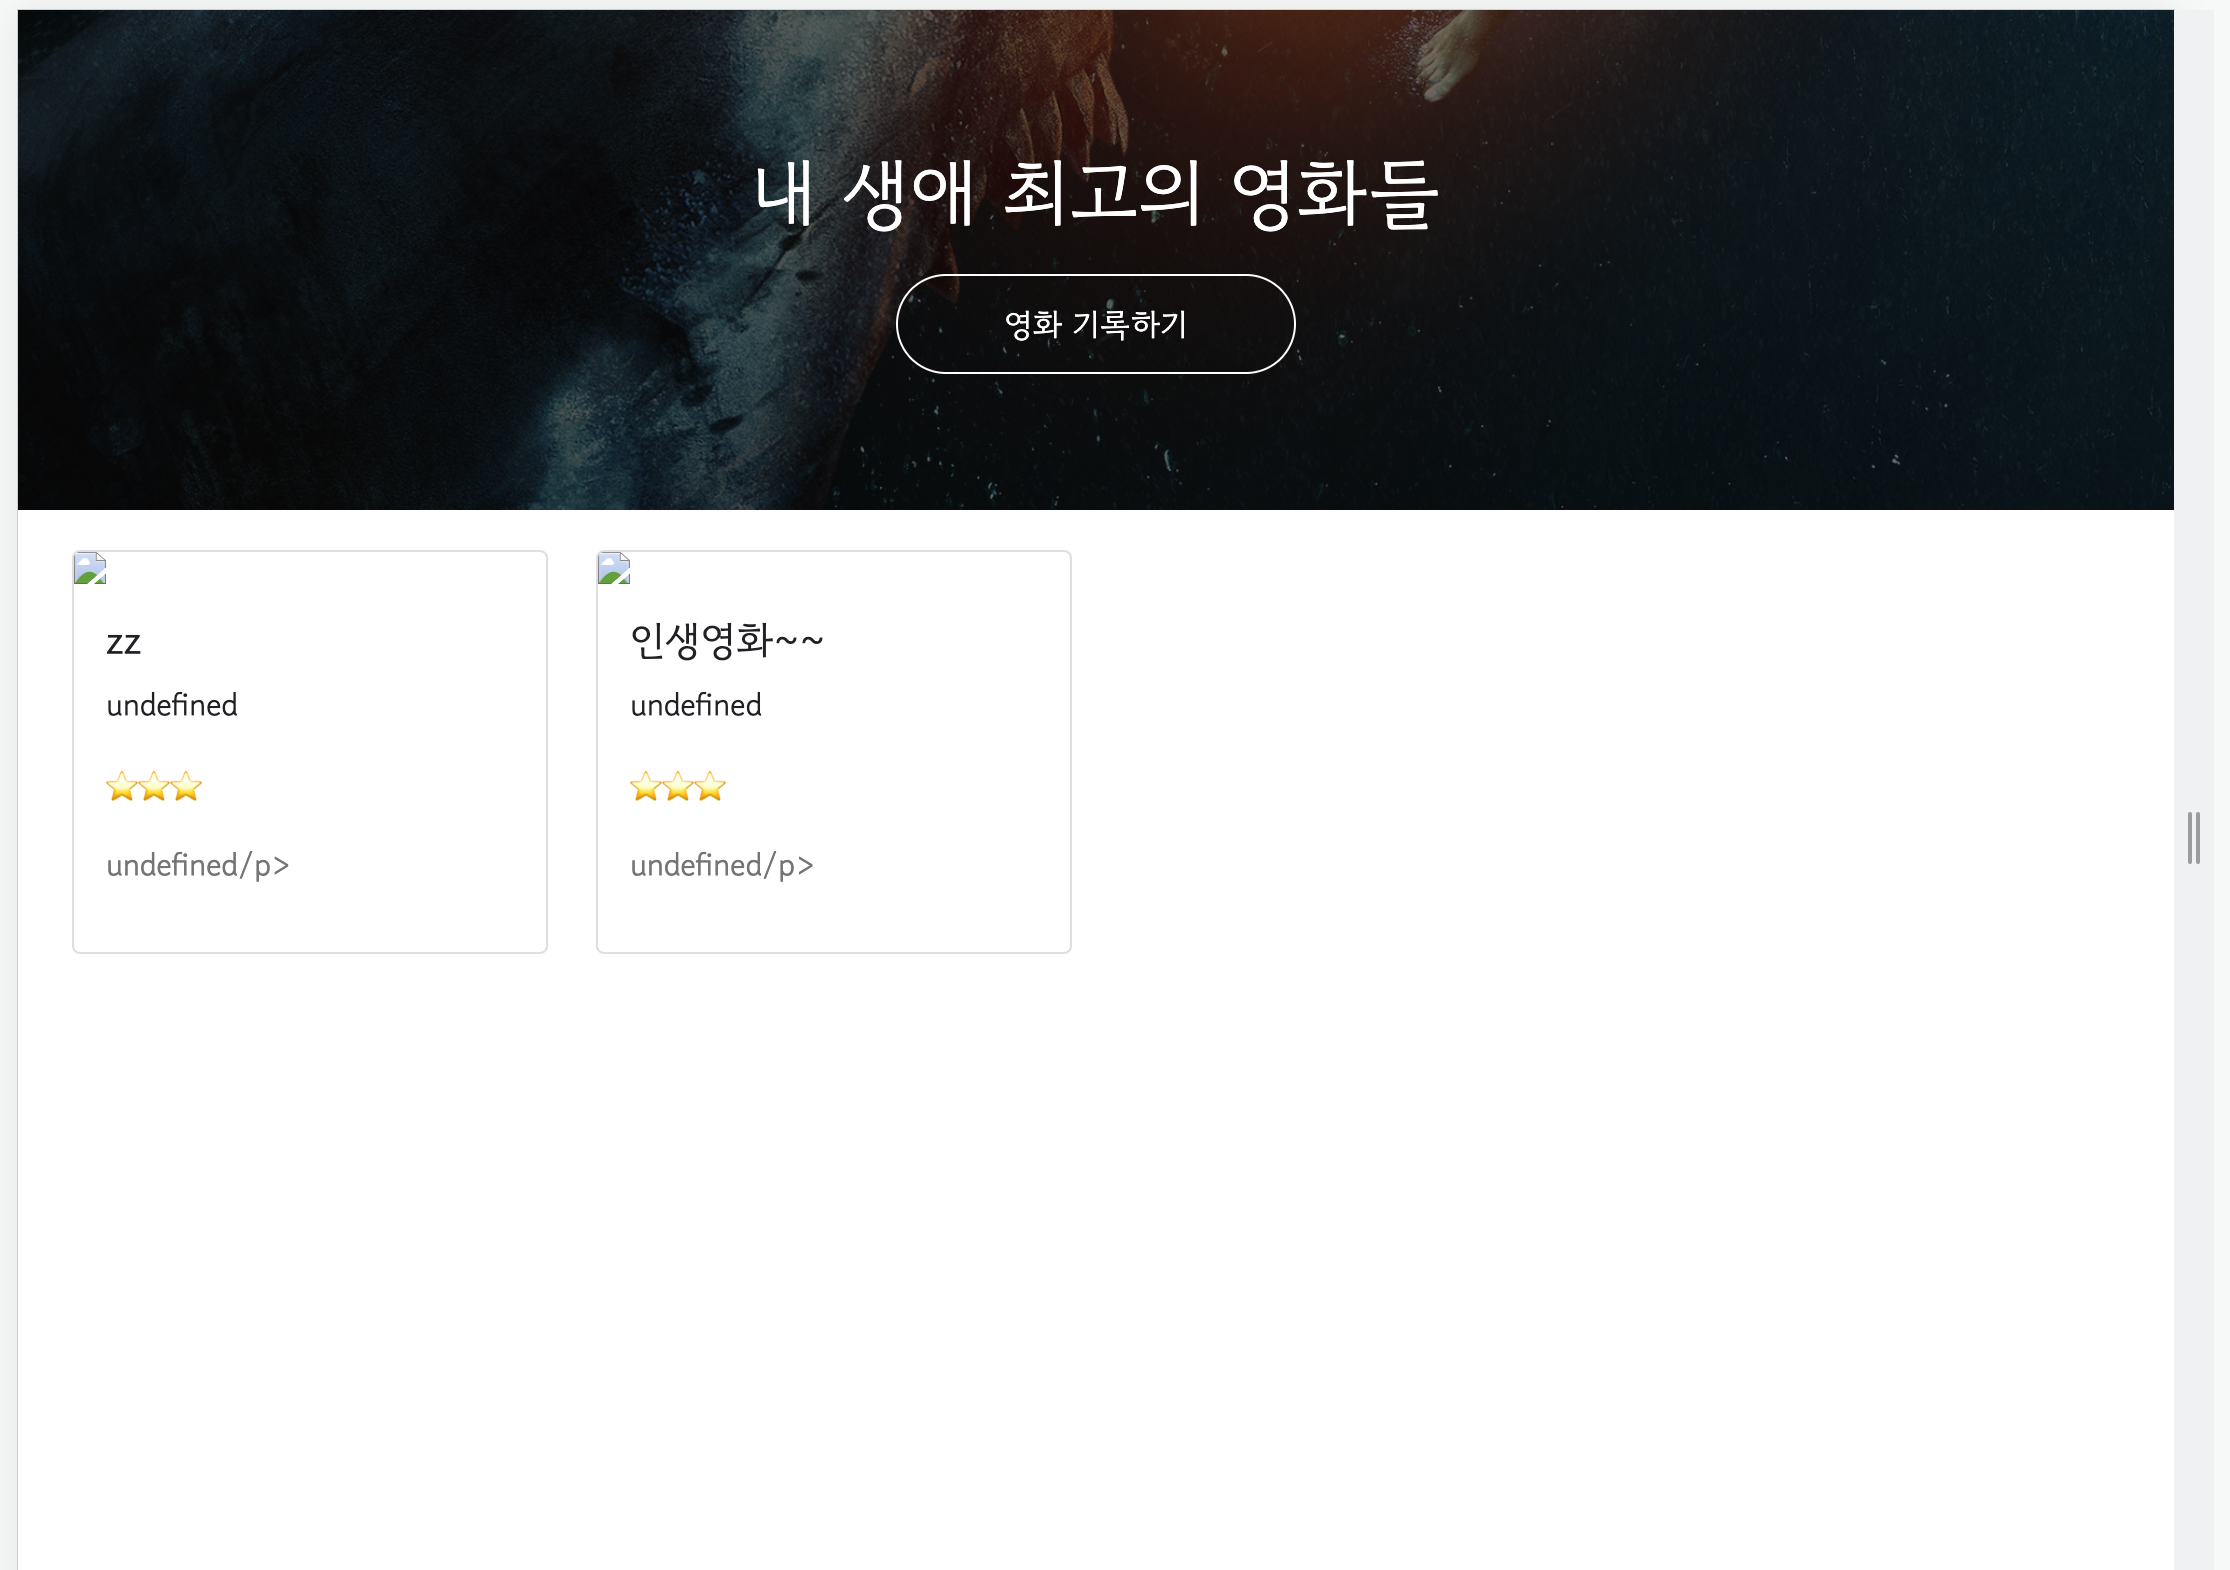
Task: Select the 인생영화~~ card title
Action: (x=727, y=641)
